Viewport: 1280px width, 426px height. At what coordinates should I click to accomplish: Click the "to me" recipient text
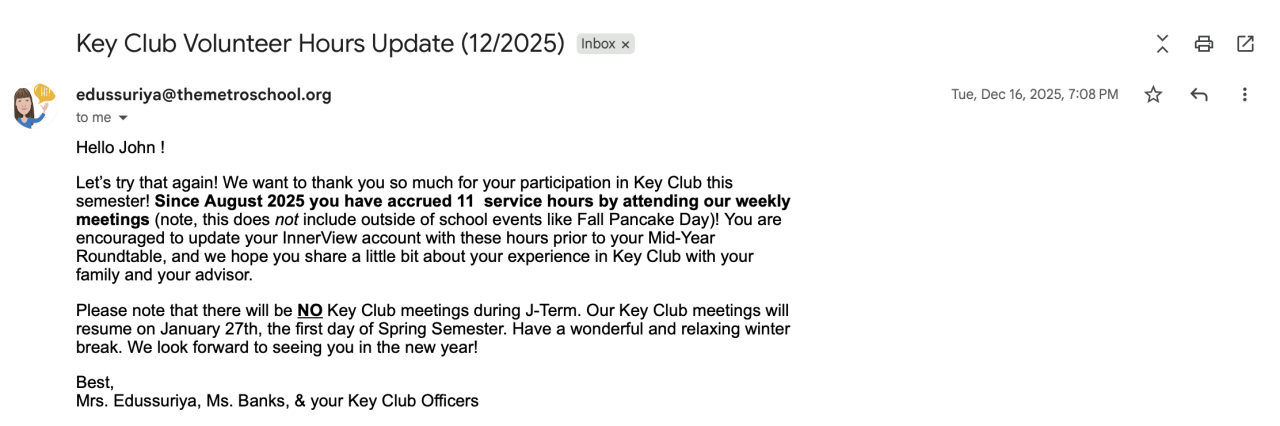(93, 118)
